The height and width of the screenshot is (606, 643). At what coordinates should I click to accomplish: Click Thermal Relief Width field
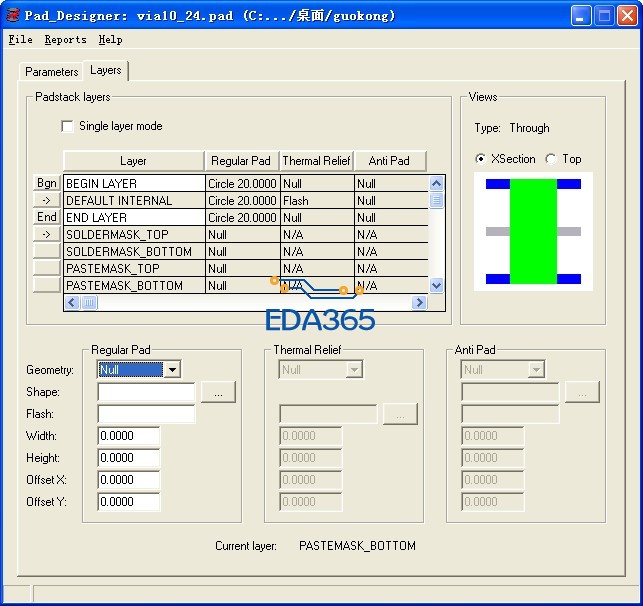(311, 436)
